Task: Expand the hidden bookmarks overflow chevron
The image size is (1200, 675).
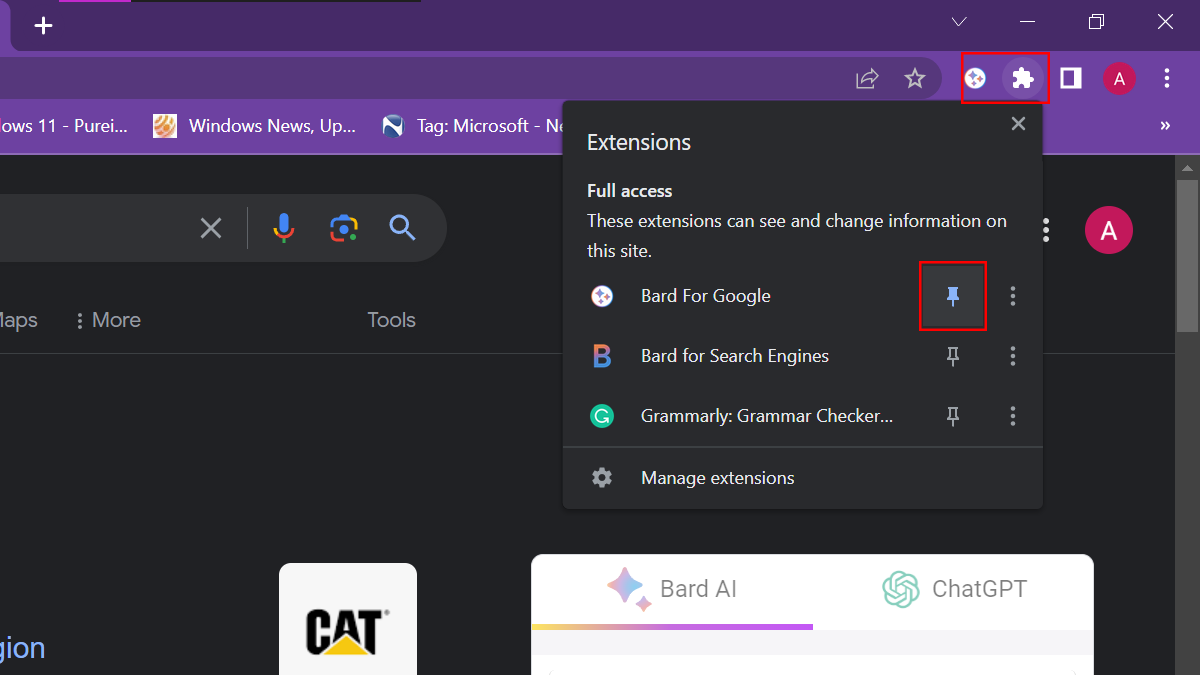Action: pyautogui.click(x=1165, y=126)
